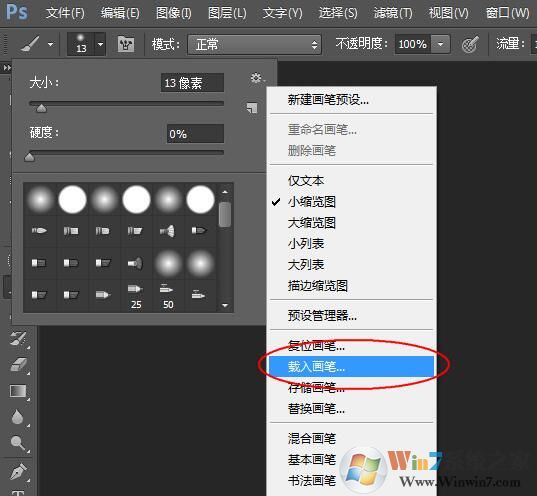The image size is (537, 496).
Task: Expand the toolbar double-arrow toggle
Action: pyautogui.click(x=7, y=68)
